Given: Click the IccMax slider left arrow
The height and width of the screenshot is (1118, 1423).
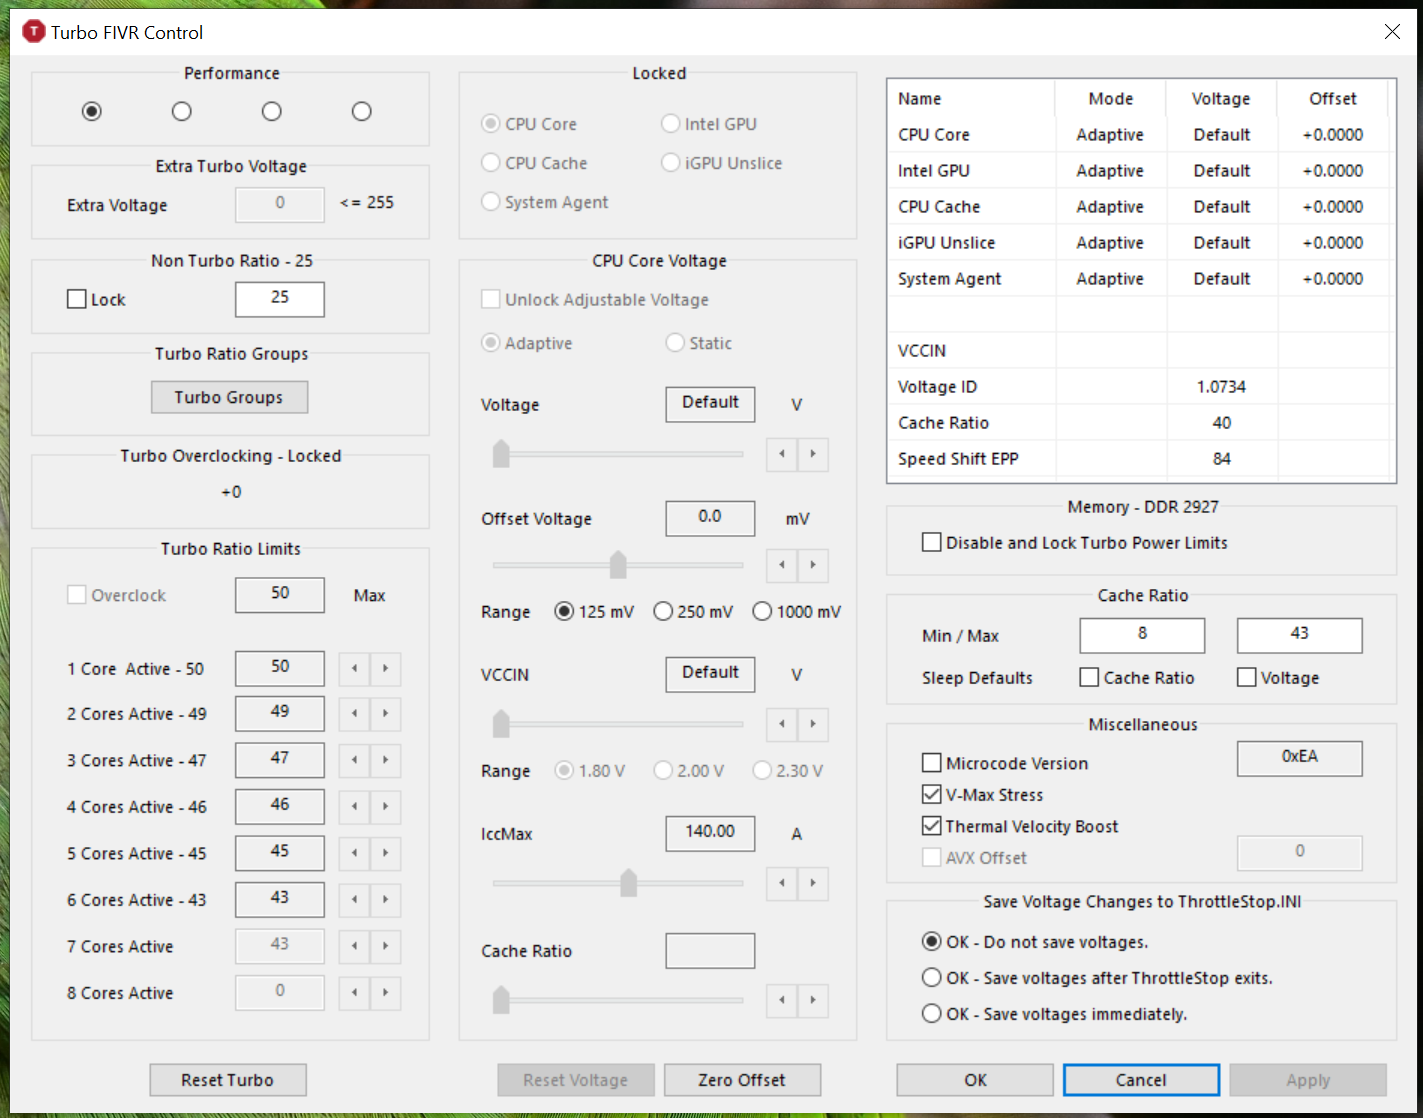Looking at the screenshot, I should tap(782, 883).
